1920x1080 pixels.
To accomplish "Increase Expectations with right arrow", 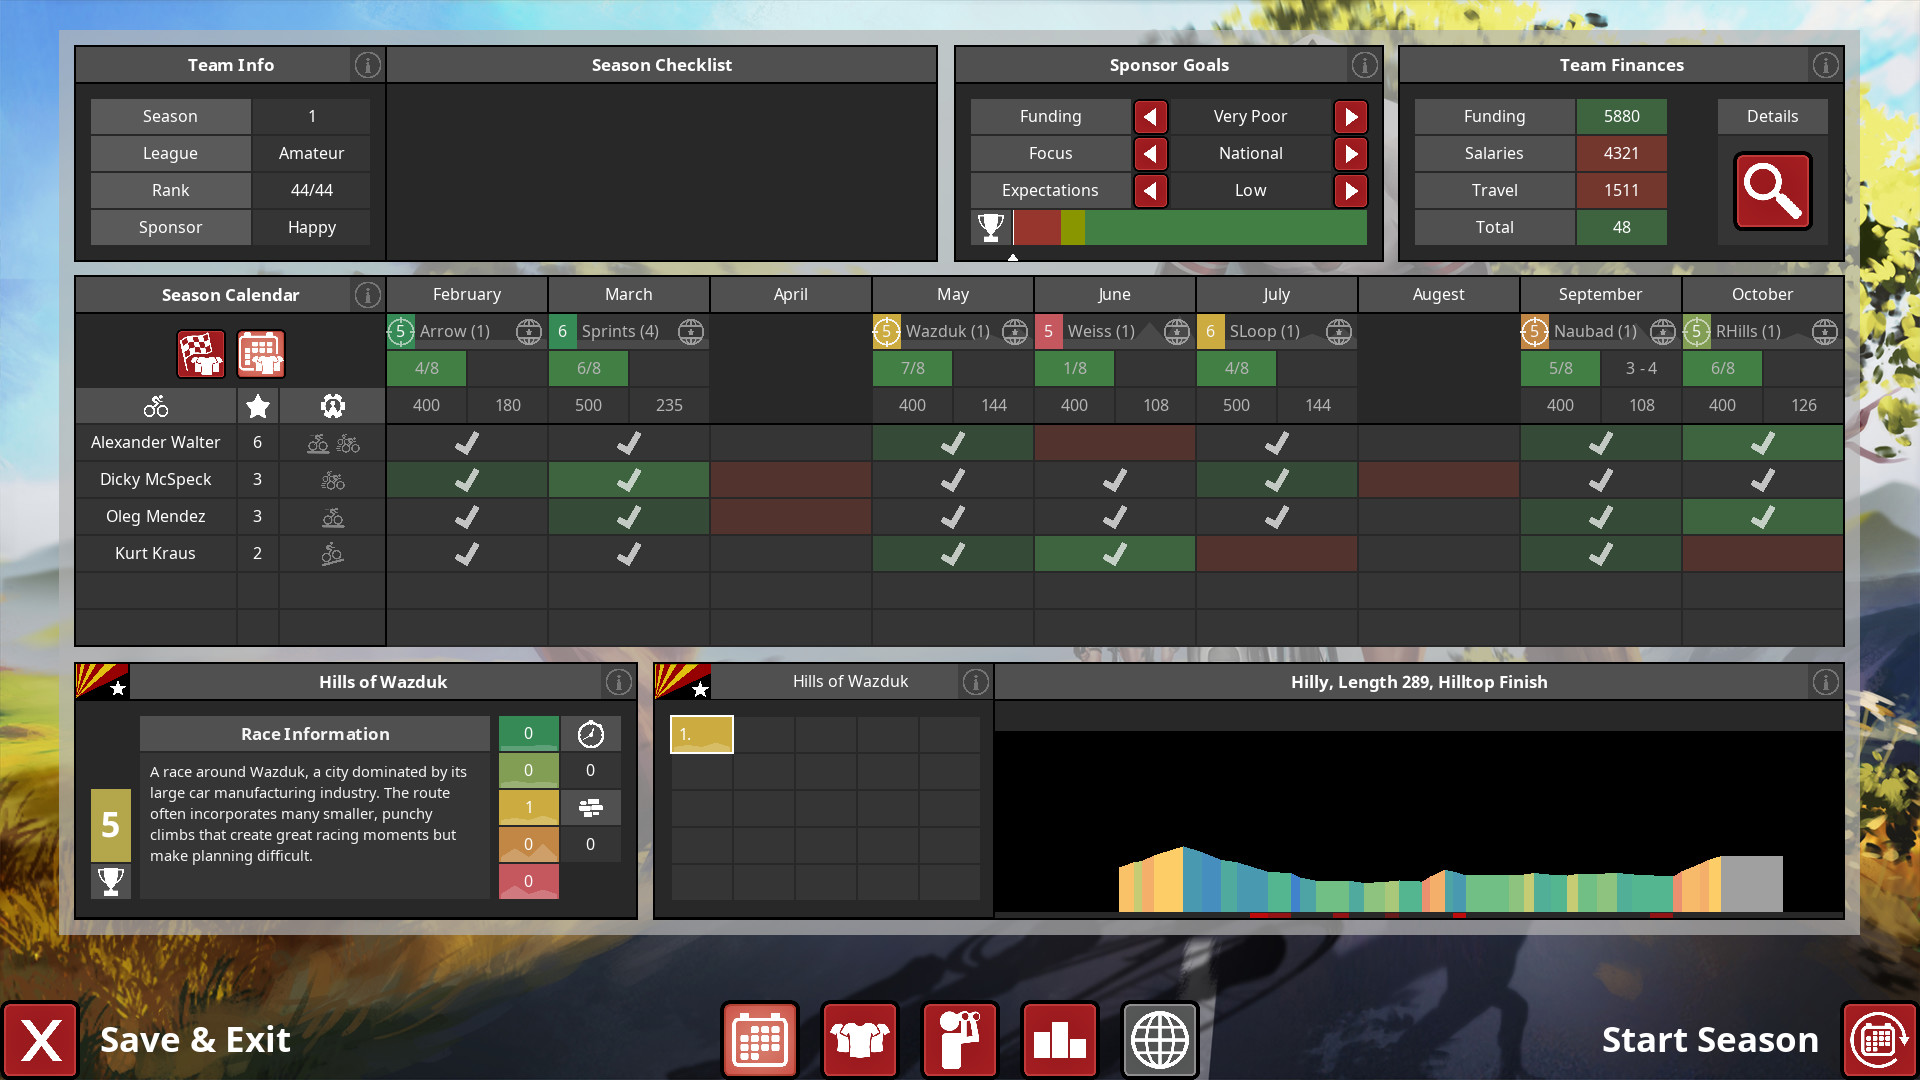I will click(1351, 191).
